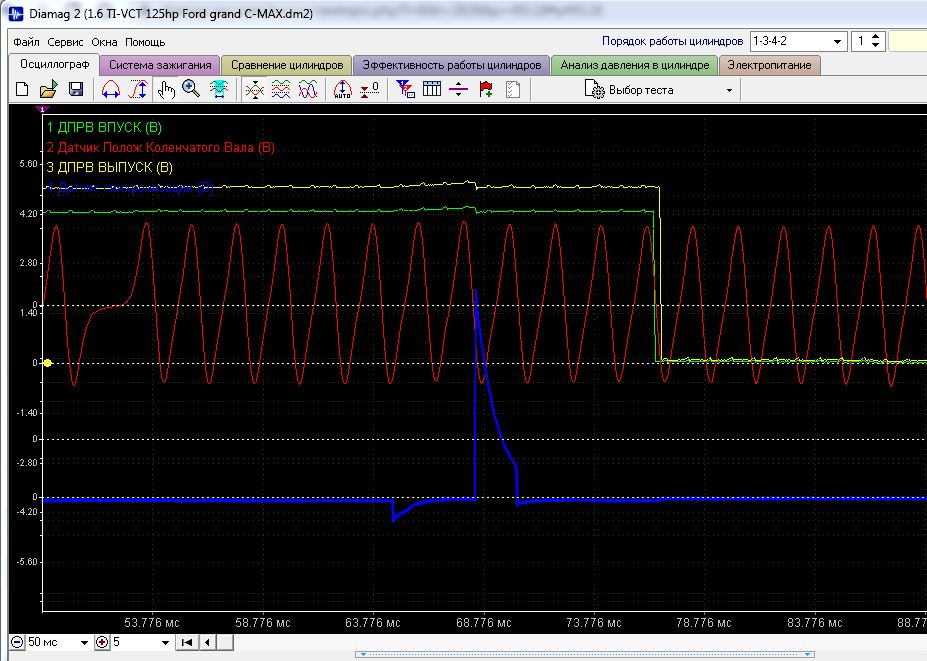Click the bottom horizontal scroll bar

click(x=585, y=654)
